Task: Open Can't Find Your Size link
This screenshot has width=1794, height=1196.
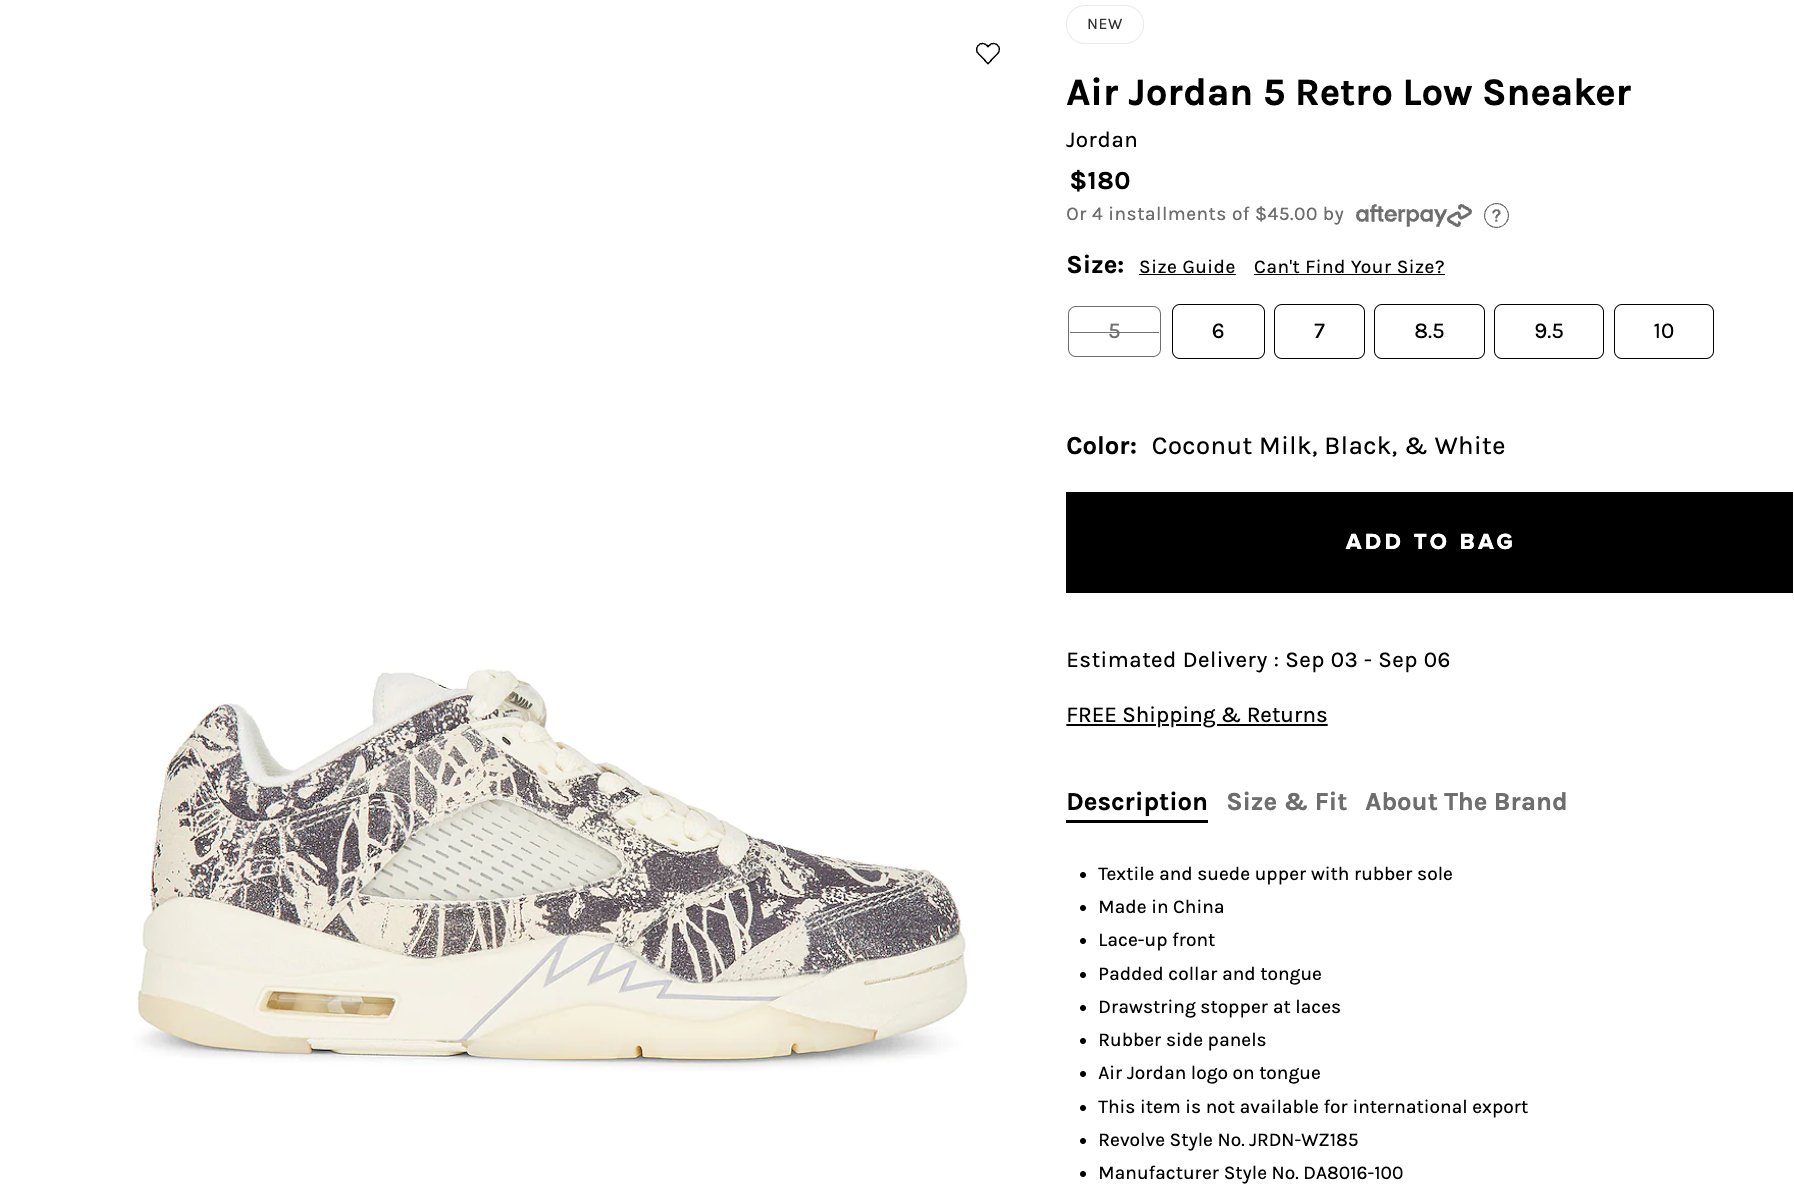Action: point(1349,267)
